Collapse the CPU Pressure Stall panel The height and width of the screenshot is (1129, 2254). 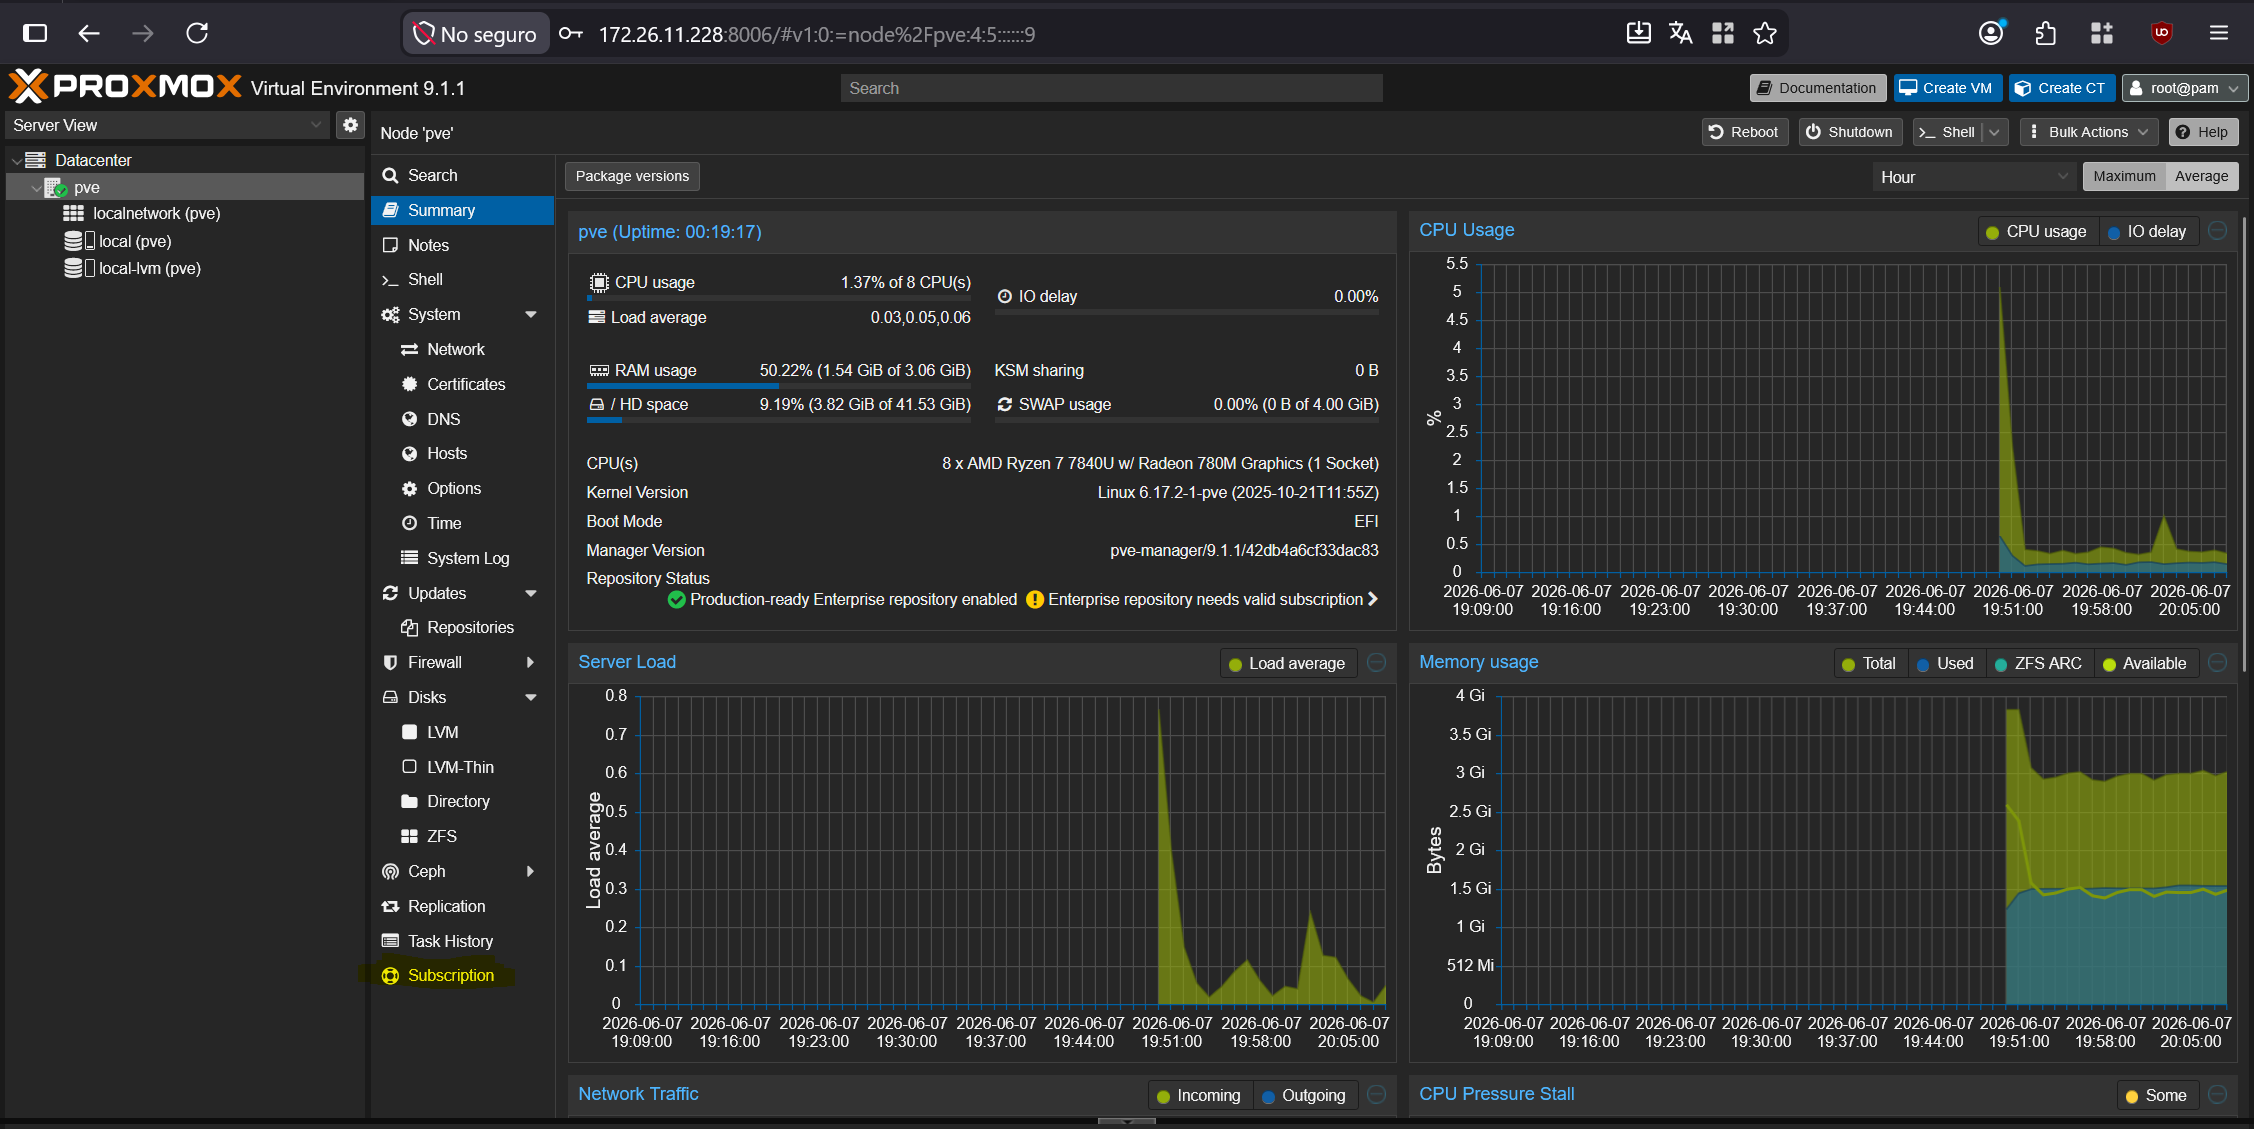2217,1094
